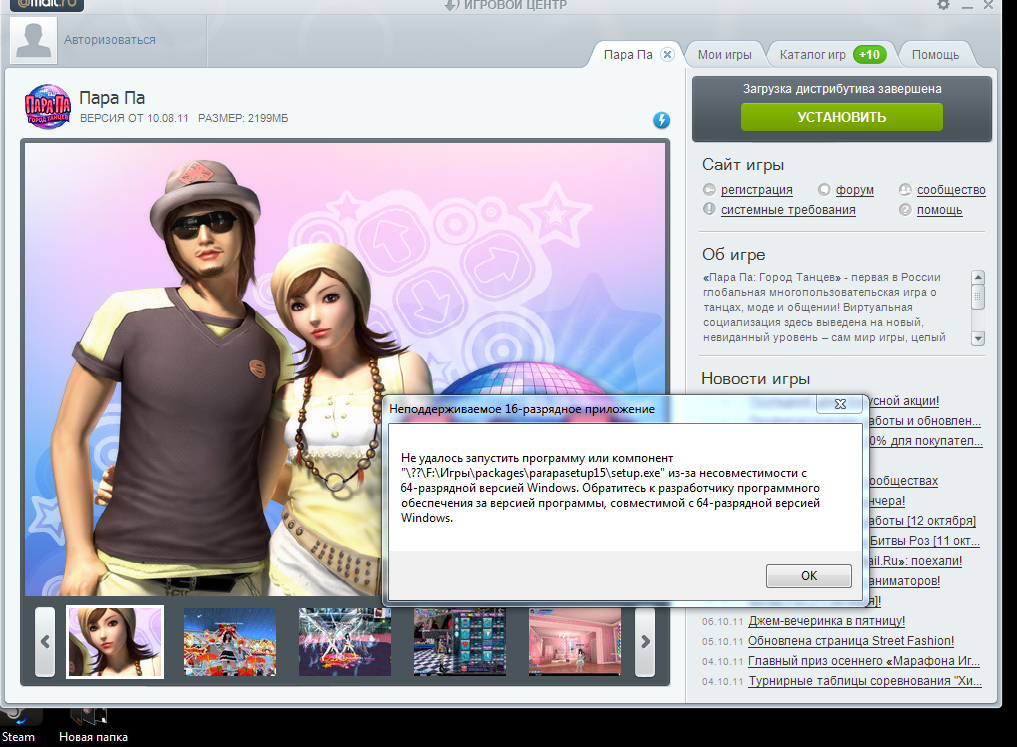Open the news link ending 'аботы и обновлен...'
Image resolution: width=1017 pixels, height=747 pixels.
tap(925, 421)
